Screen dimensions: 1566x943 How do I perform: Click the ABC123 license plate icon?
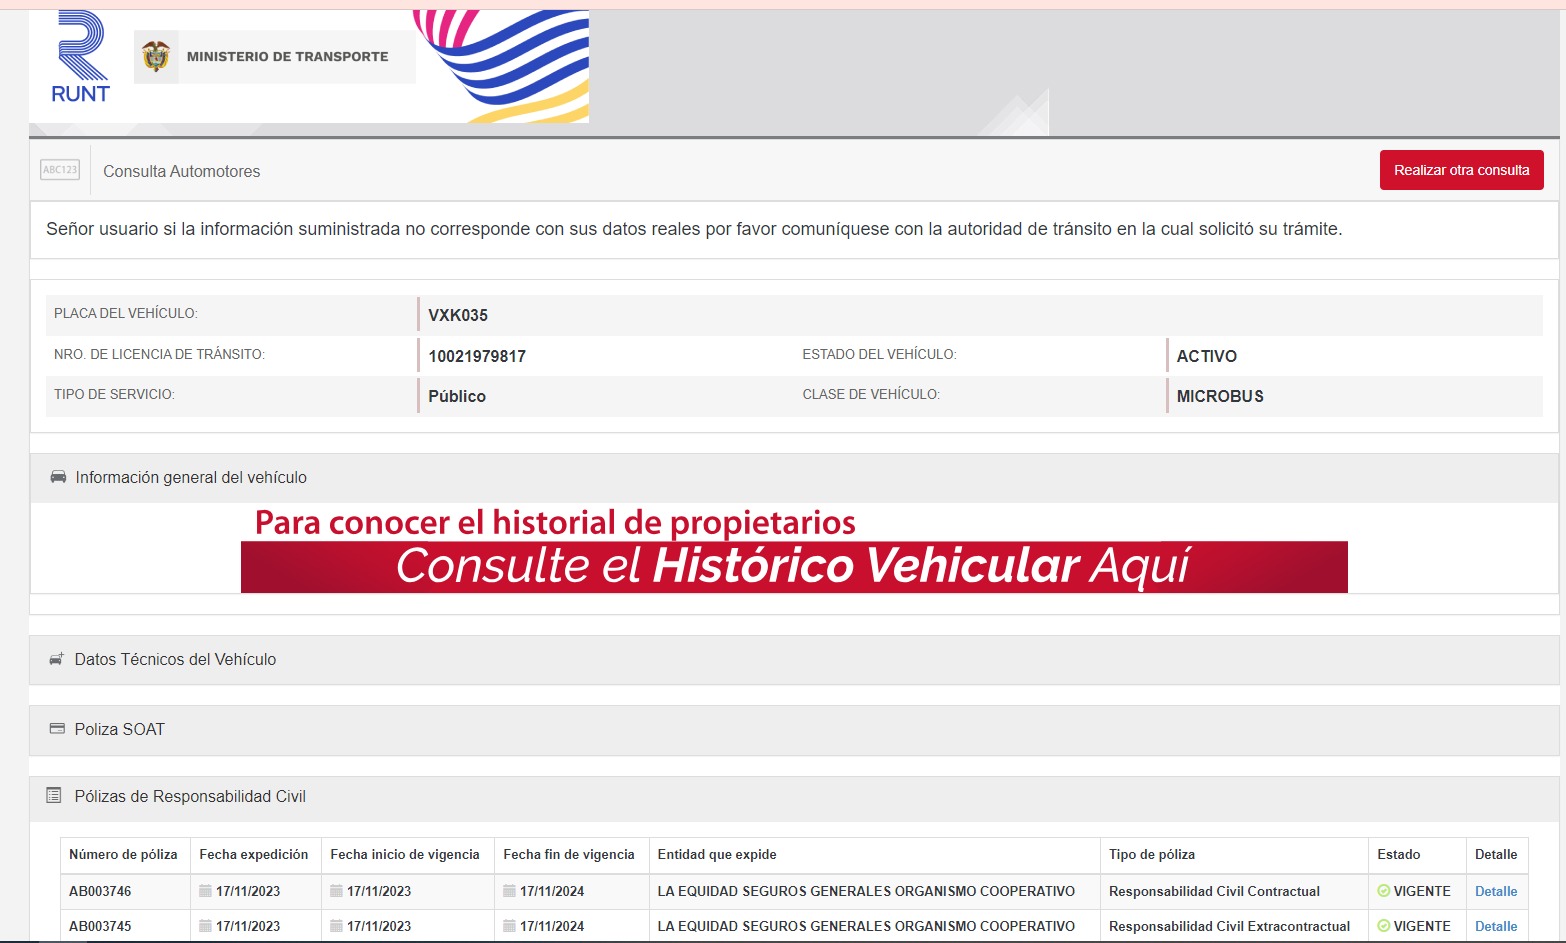pyautogui.click(x=60, y=170)
